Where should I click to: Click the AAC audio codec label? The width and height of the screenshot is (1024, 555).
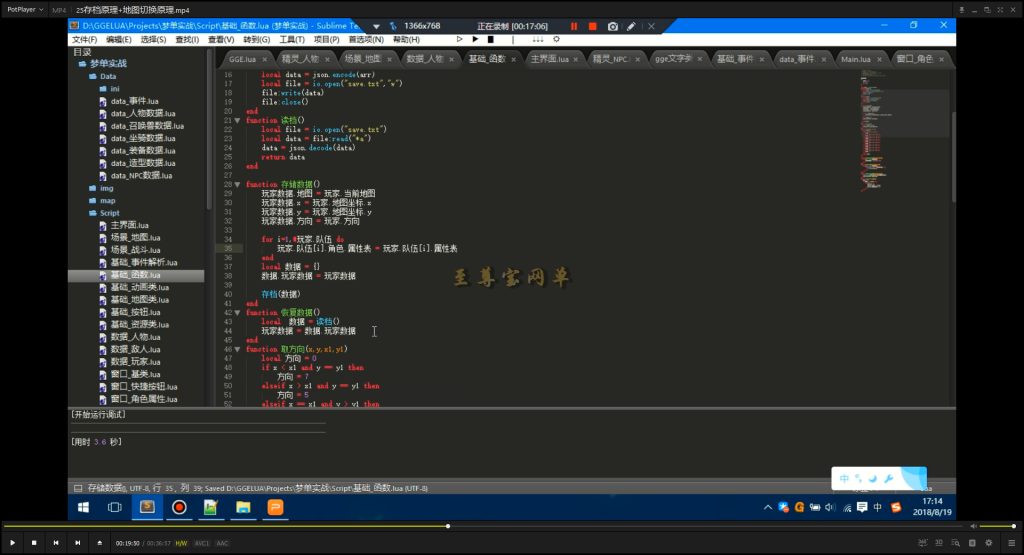222,543
